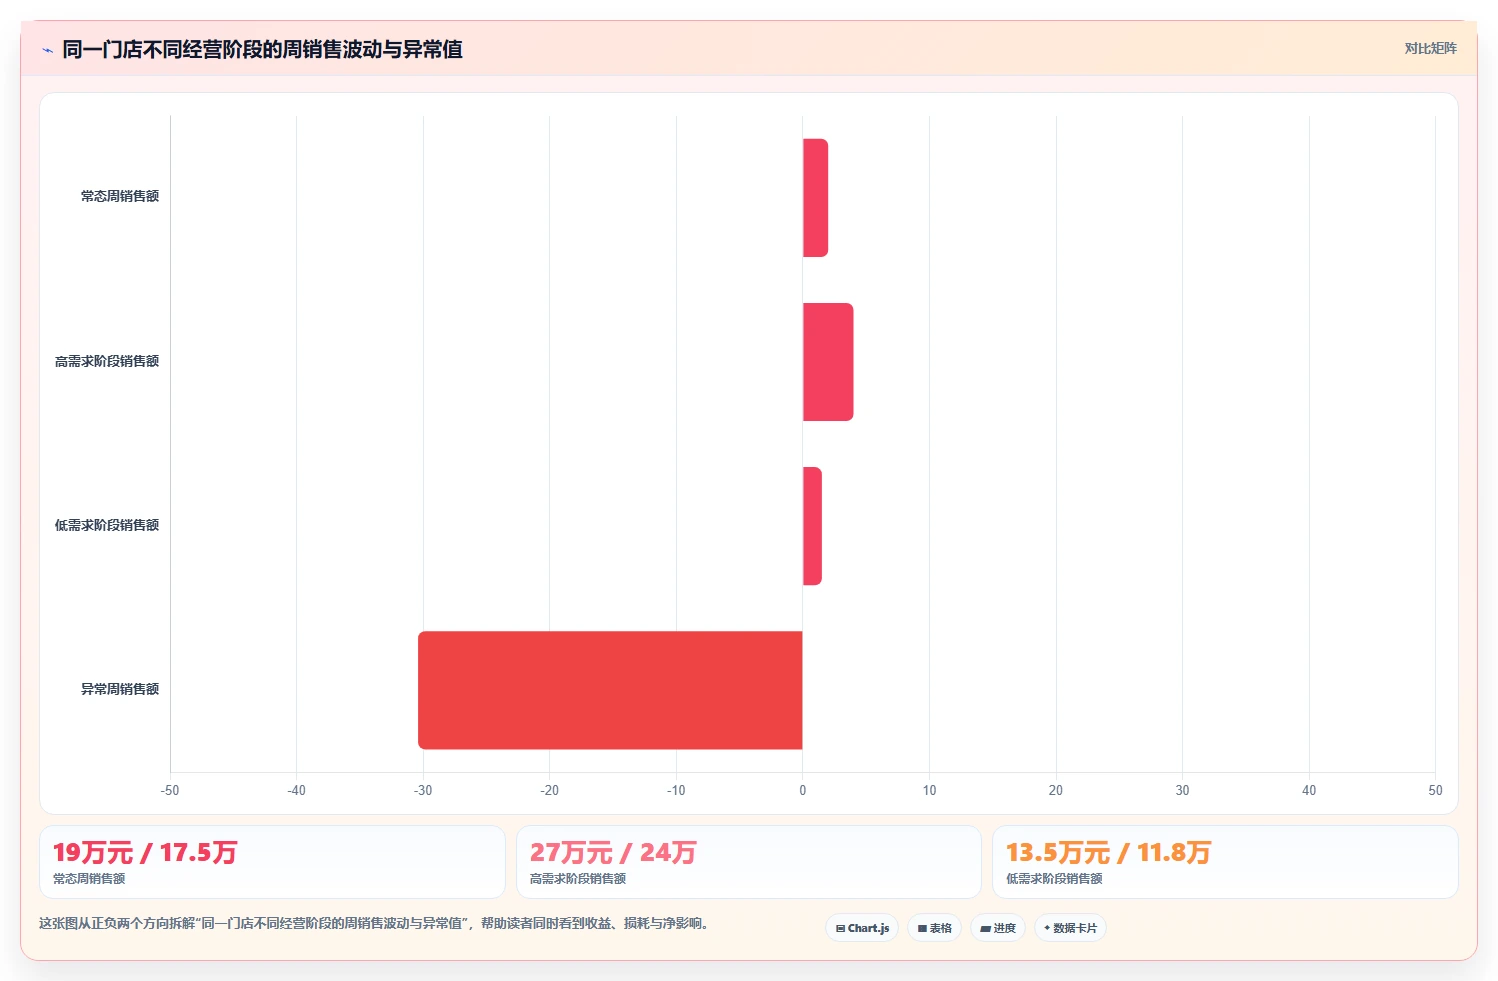Click the 高需求阶段销售额 y-axis label
Screen dimensions: 1498x981
[107, 361]
